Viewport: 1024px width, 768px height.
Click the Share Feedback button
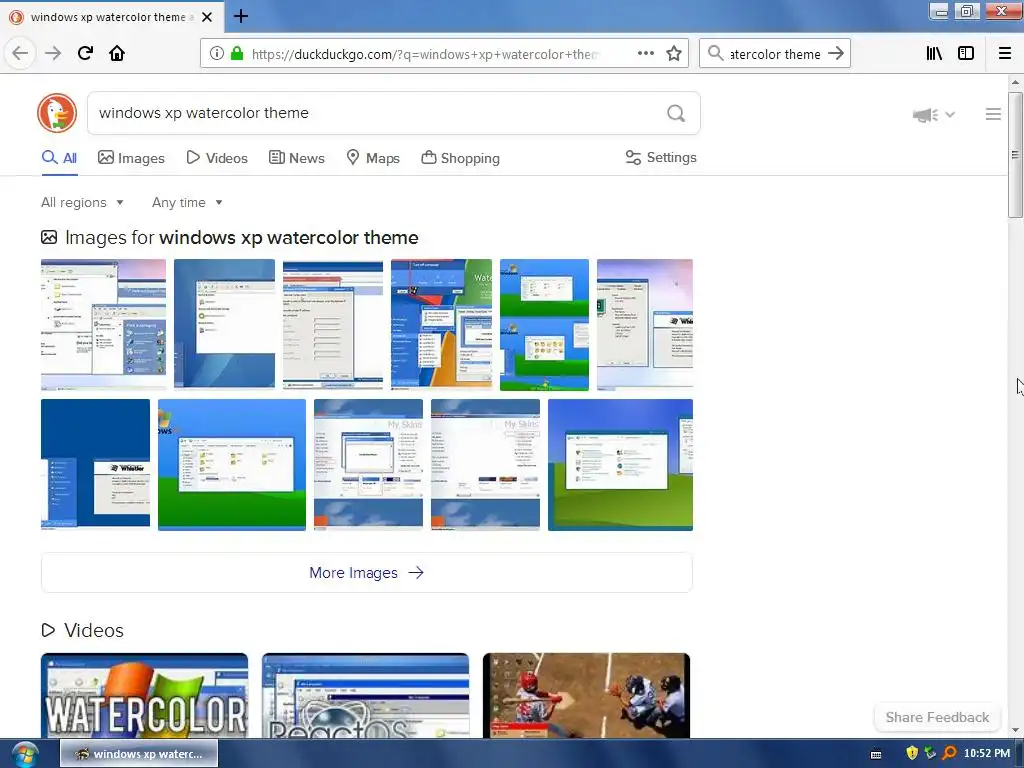(937, 717)
